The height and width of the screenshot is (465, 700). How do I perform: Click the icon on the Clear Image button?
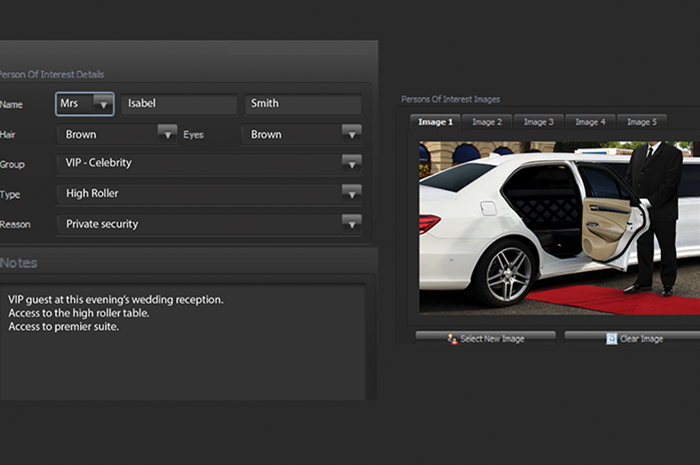tap(611, 339)
